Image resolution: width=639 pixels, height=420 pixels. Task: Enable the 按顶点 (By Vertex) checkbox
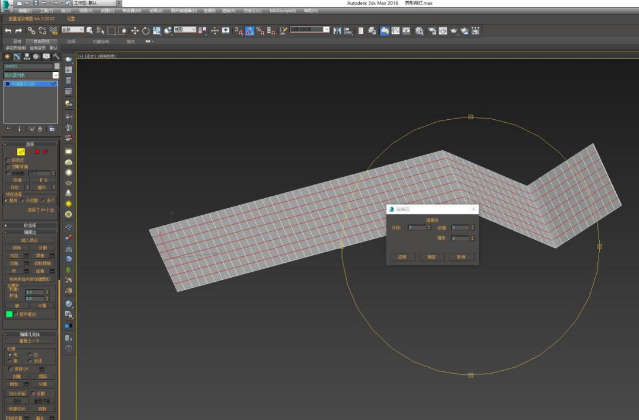click(x=9, y=160)
